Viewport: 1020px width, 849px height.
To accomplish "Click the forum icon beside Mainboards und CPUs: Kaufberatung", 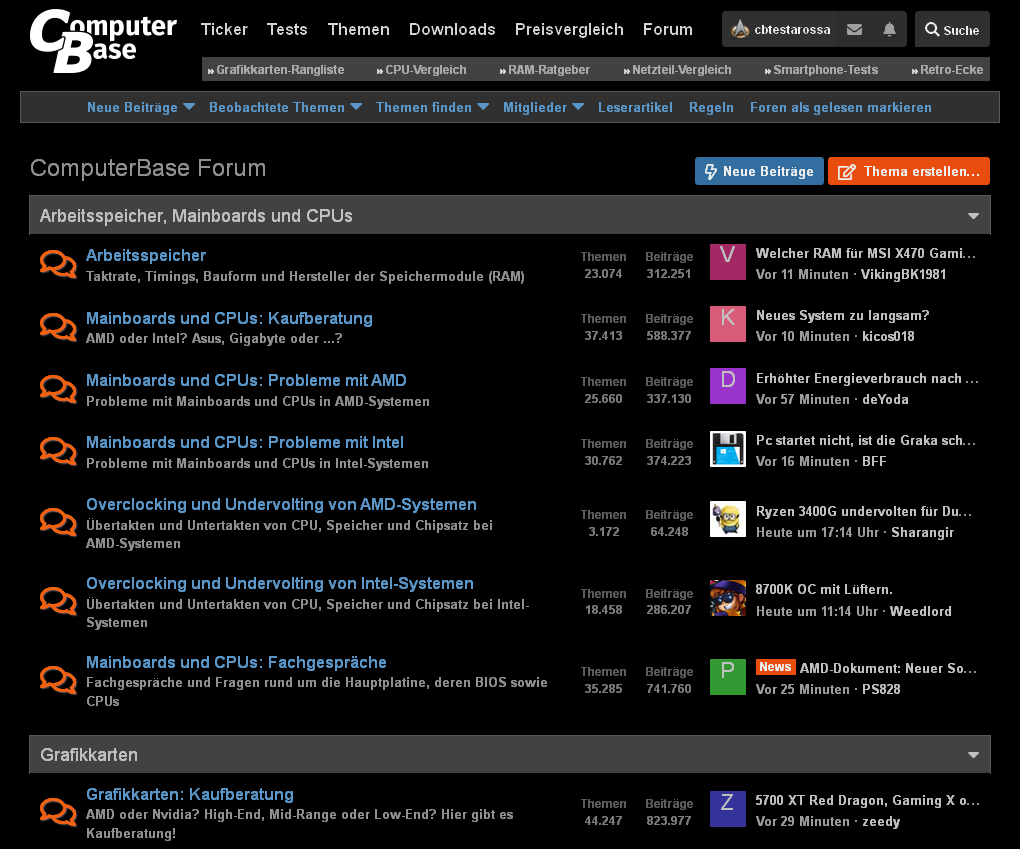I will [58, 327].
